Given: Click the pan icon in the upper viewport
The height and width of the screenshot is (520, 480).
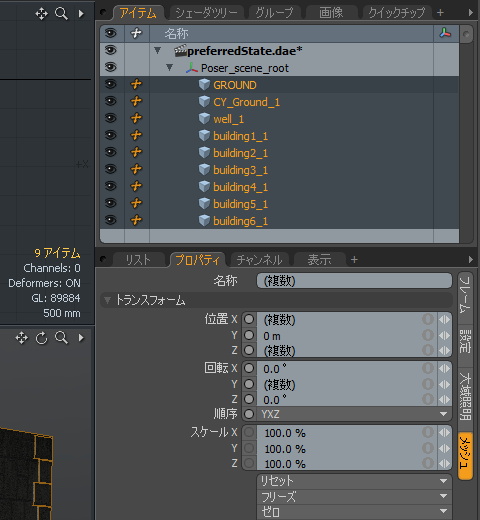Looking at the screenshot, I should (x=41, y=14).
